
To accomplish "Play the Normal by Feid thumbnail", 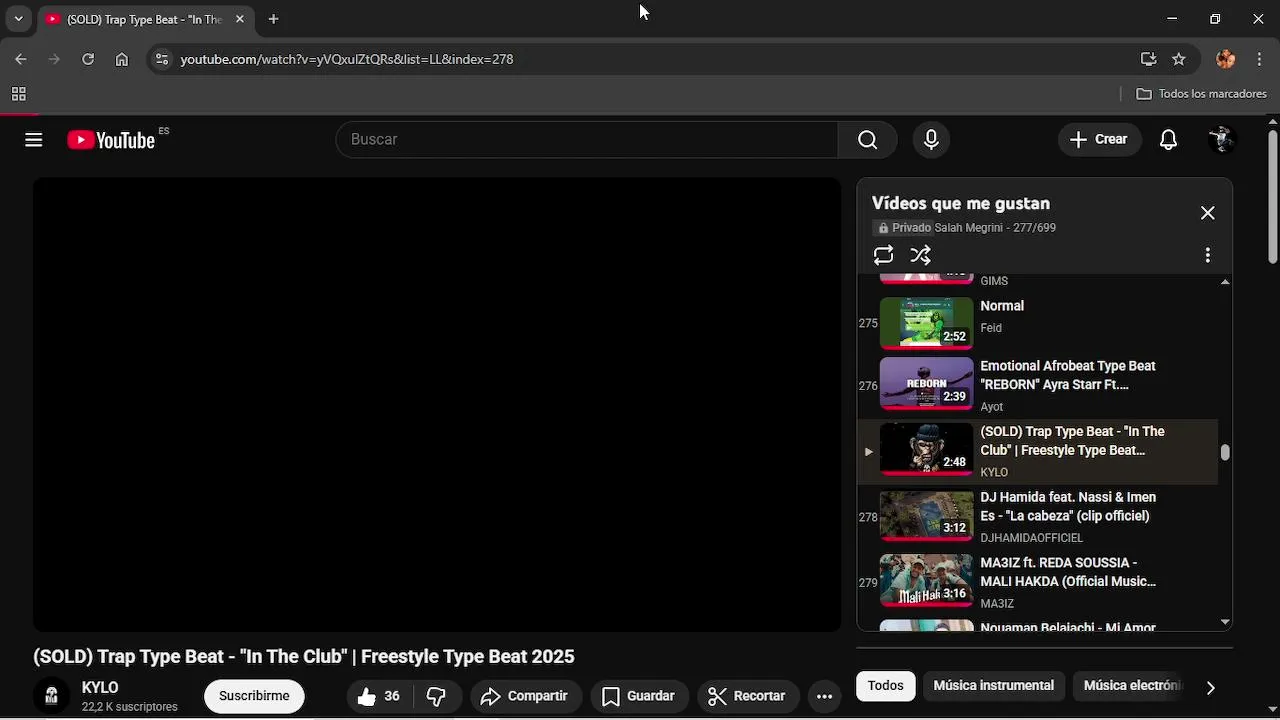I will tap(926, 323).
